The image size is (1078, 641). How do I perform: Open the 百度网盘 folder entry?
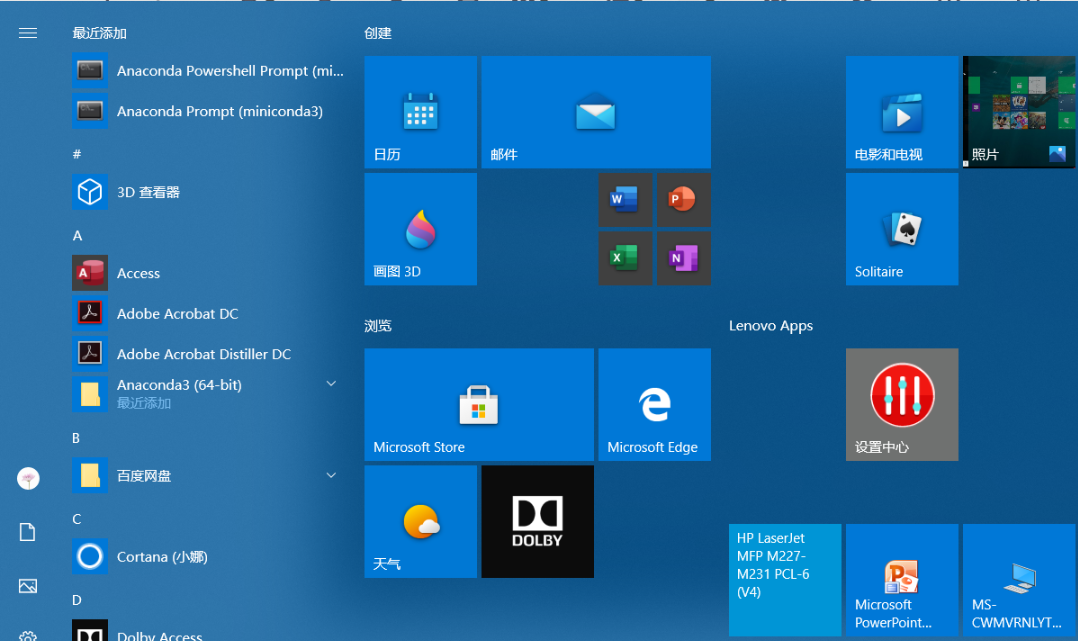point(208,475)
